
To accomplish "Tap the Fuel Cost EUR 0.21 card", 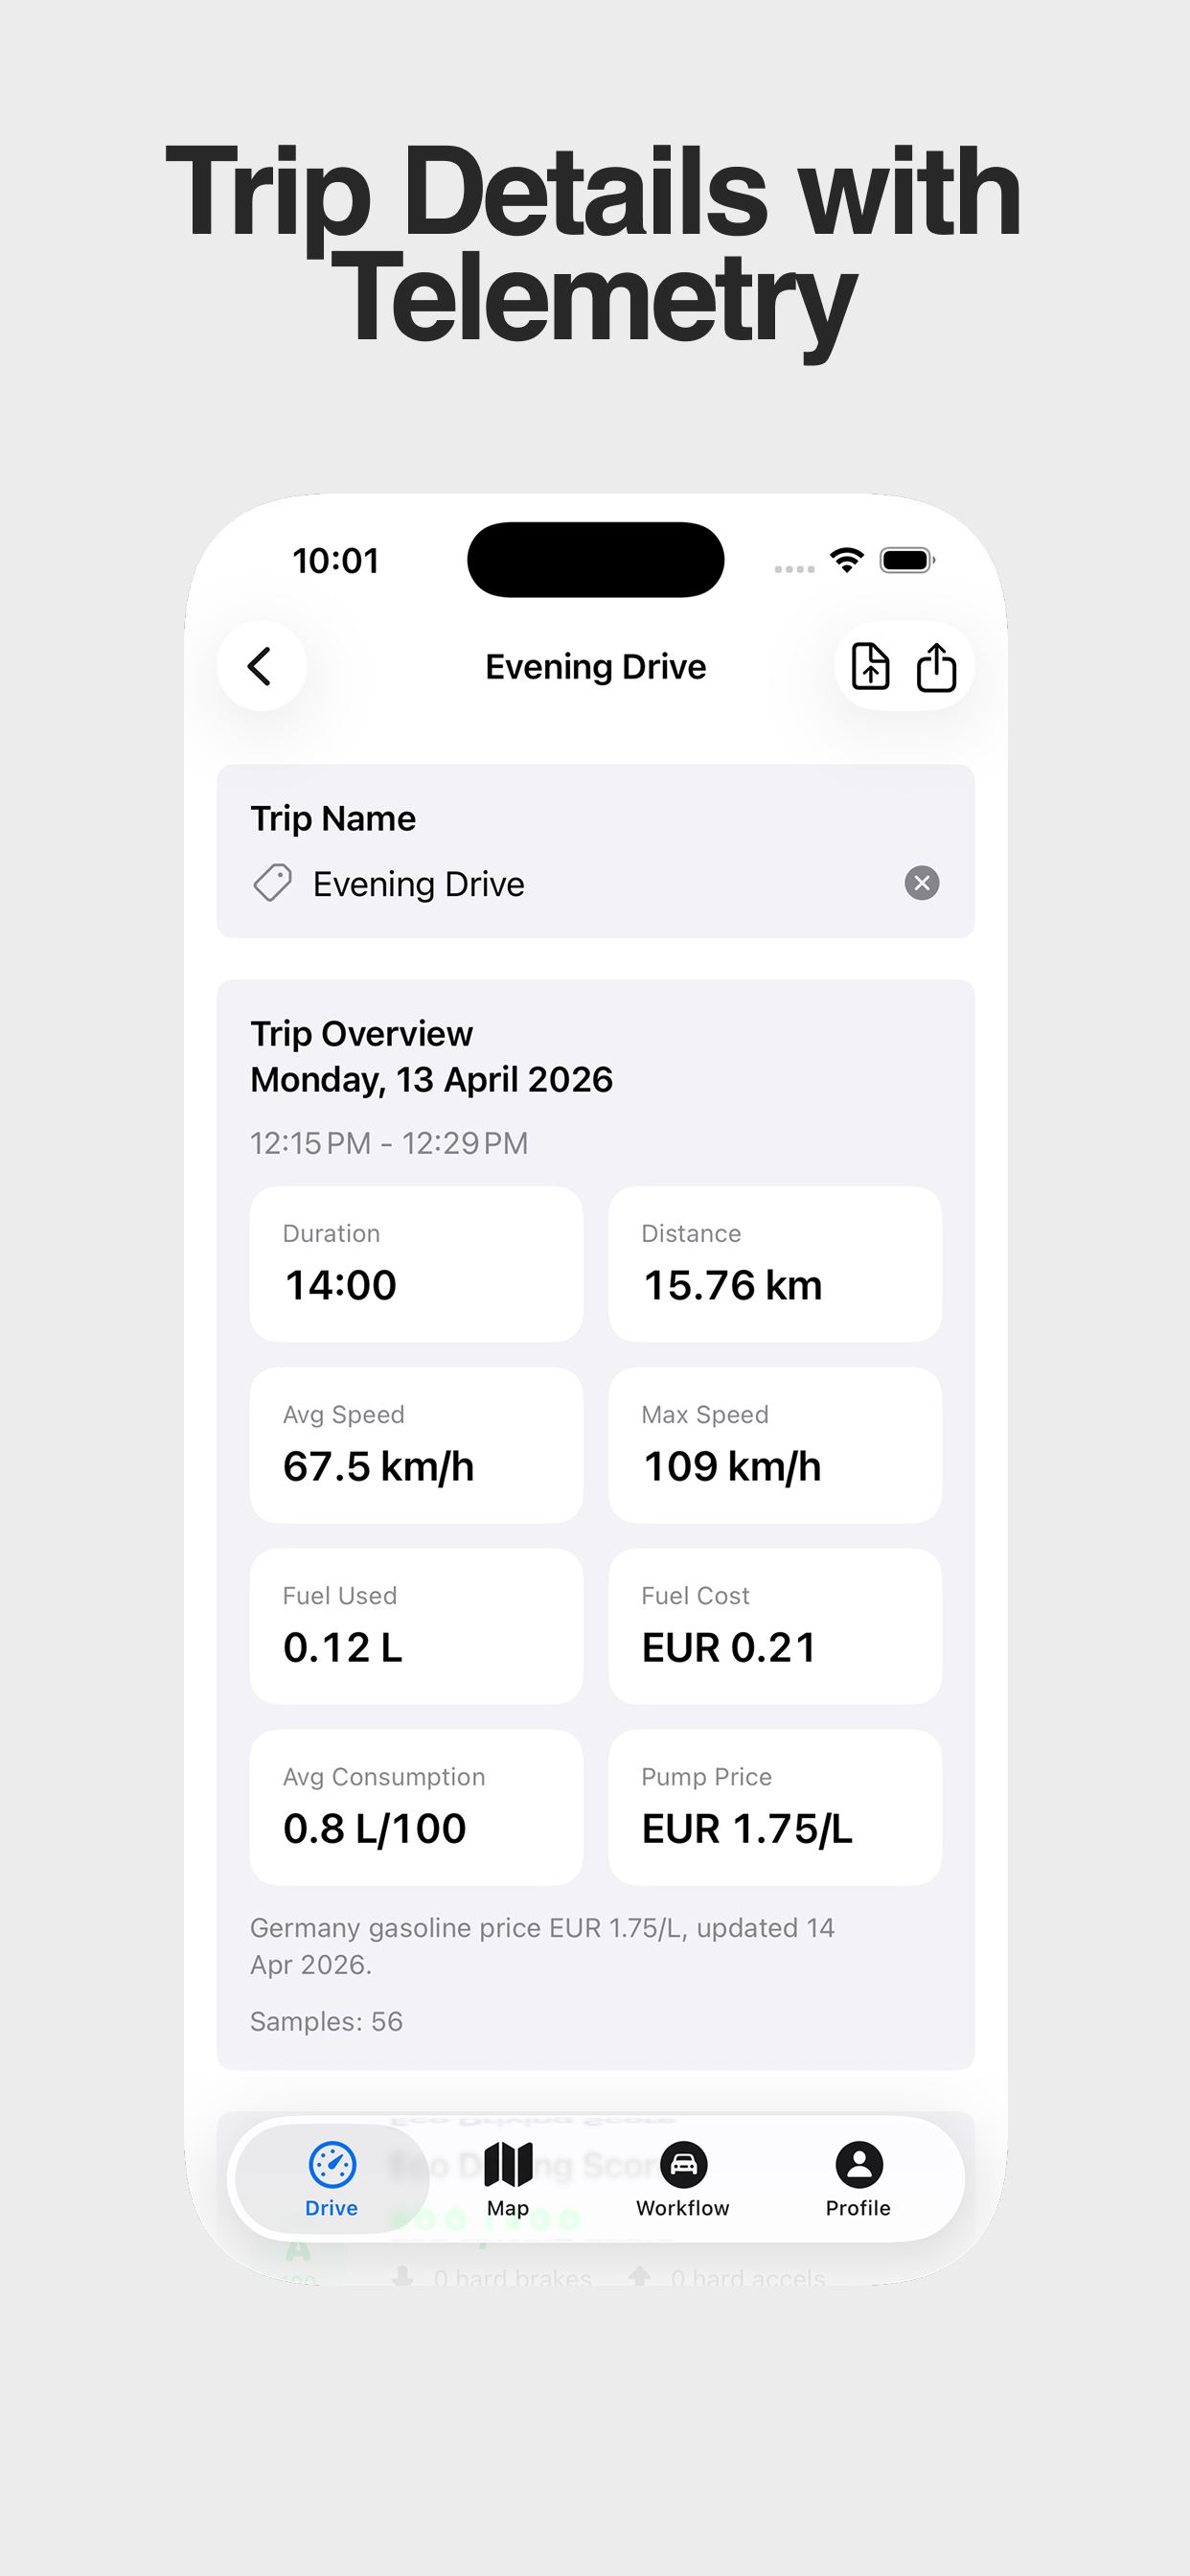I will (774, 1626).
